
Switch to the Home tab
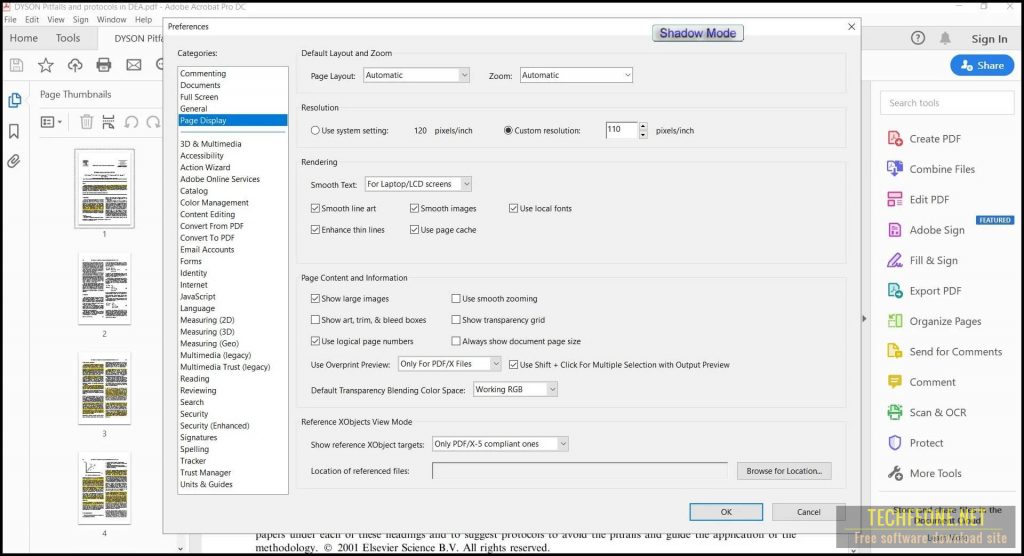(x=24, y=38)
